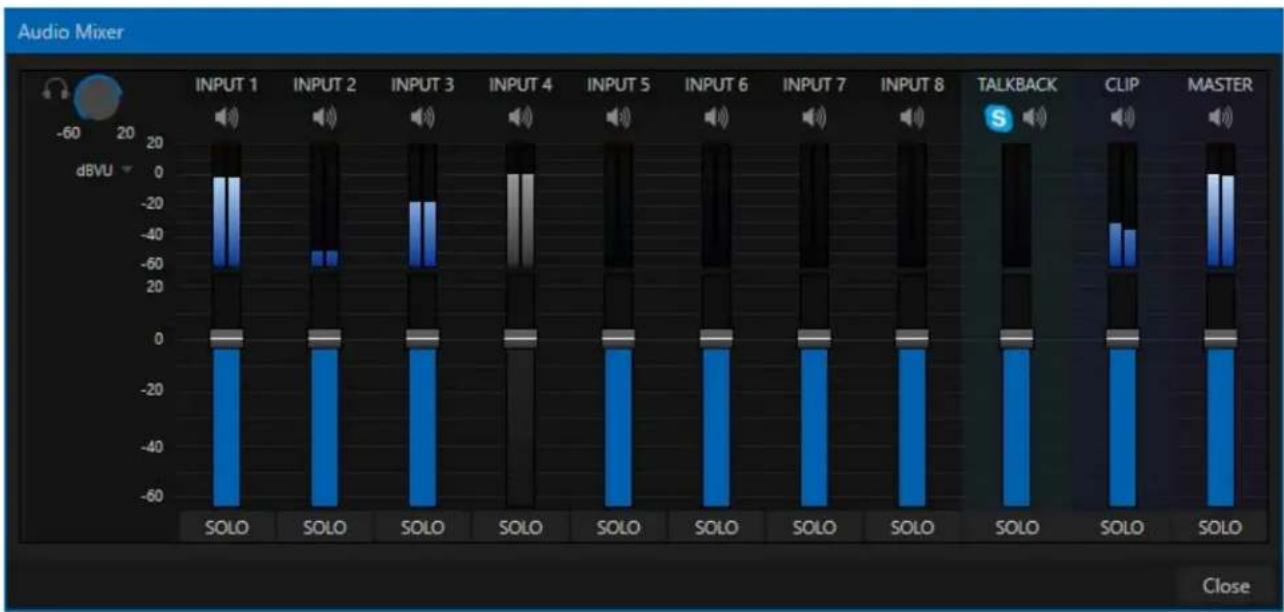Viewport: 1284px width, 612px height.
Task: Mute INPUT 2 using its speaker icon
Action: pos(324,118)
